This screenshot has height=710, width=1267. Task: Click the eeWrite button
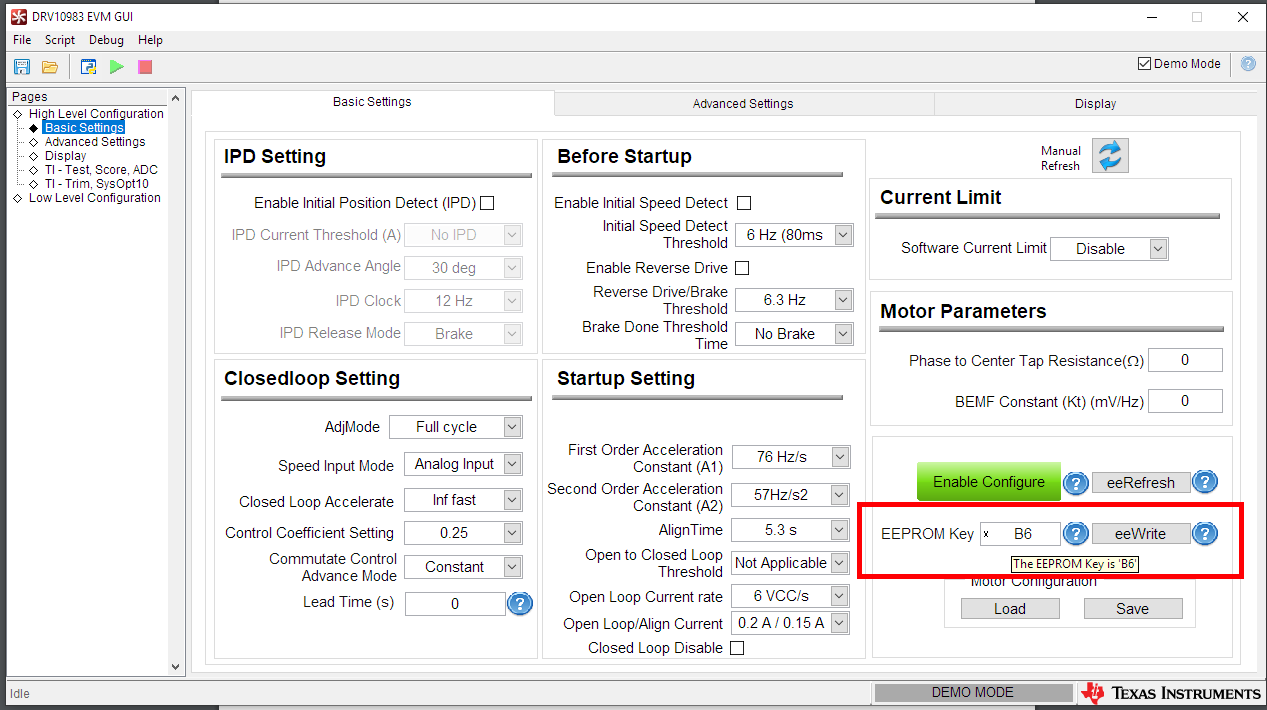tap(1140, 534)
